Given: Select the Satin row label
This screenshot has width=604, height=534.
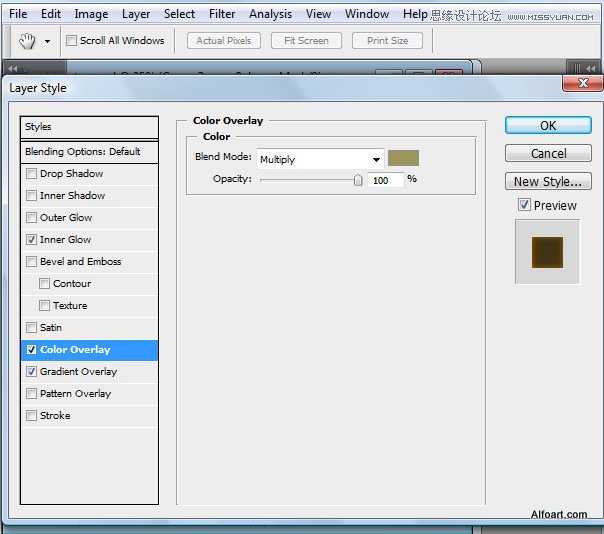Looking at the screenshot, I should (51, 327).
